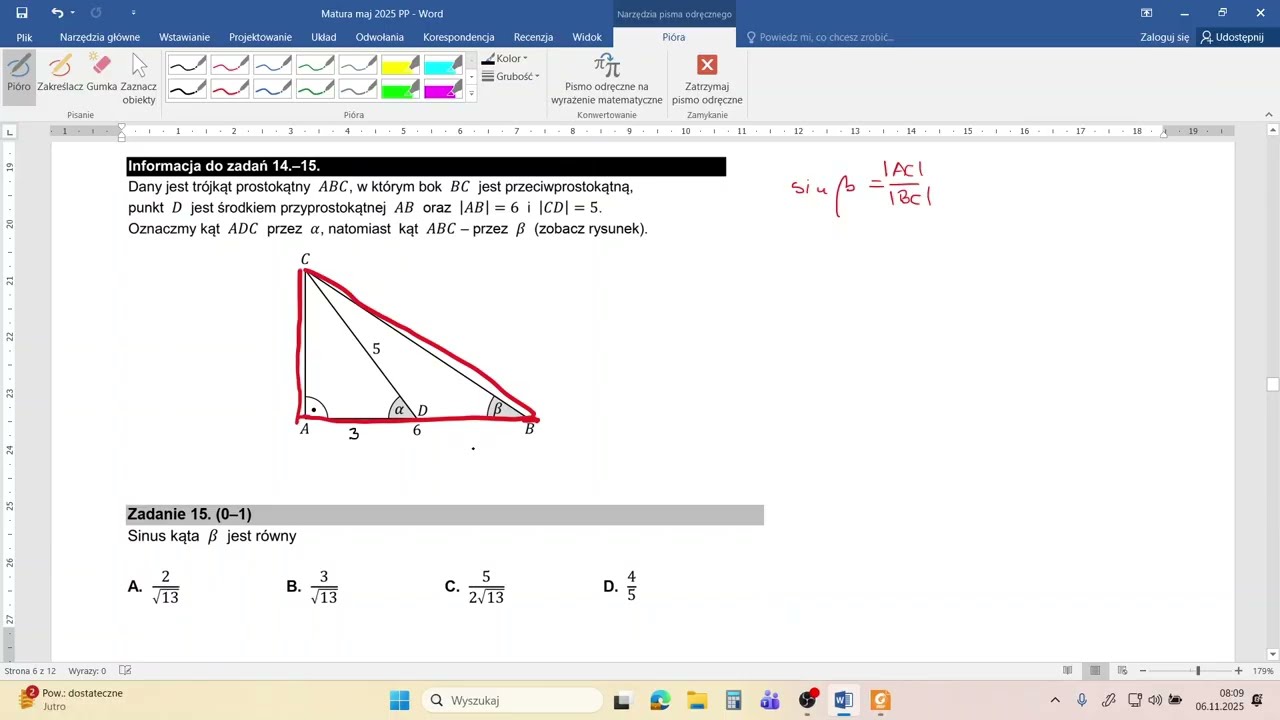Pick the red pen in top row
This screenshot has height=720, width=1280.
tap(230, 66)
